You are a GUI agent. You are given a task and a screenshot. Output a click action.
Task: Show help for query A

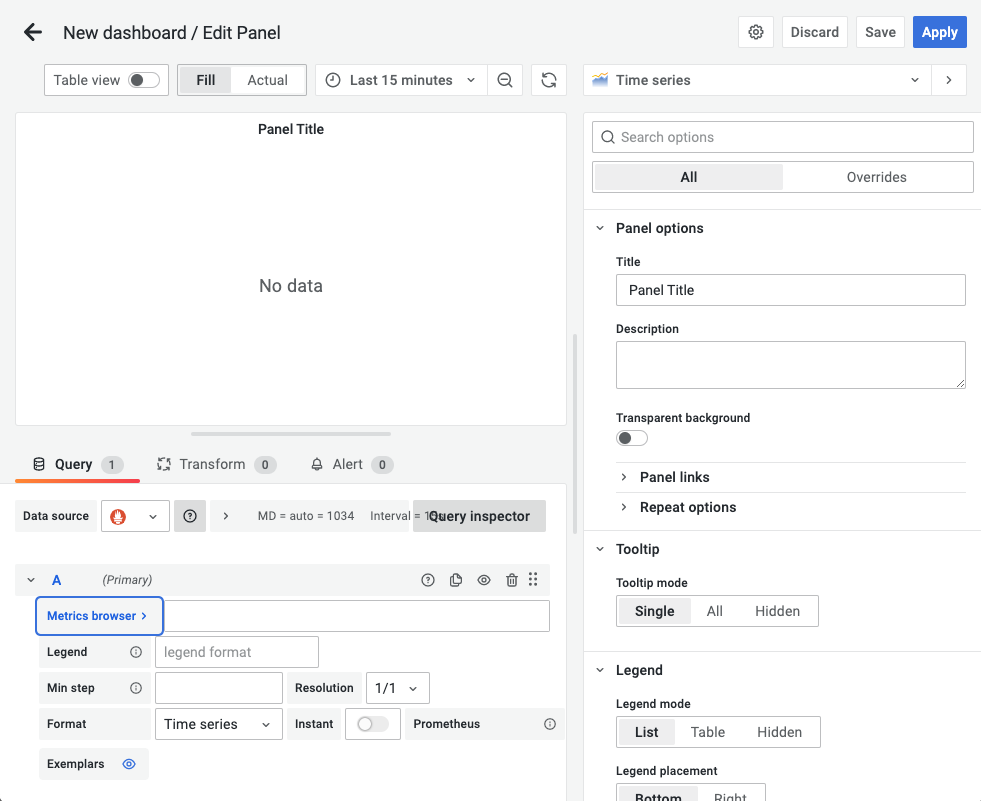pyautogui.click(x=428, y=580)
